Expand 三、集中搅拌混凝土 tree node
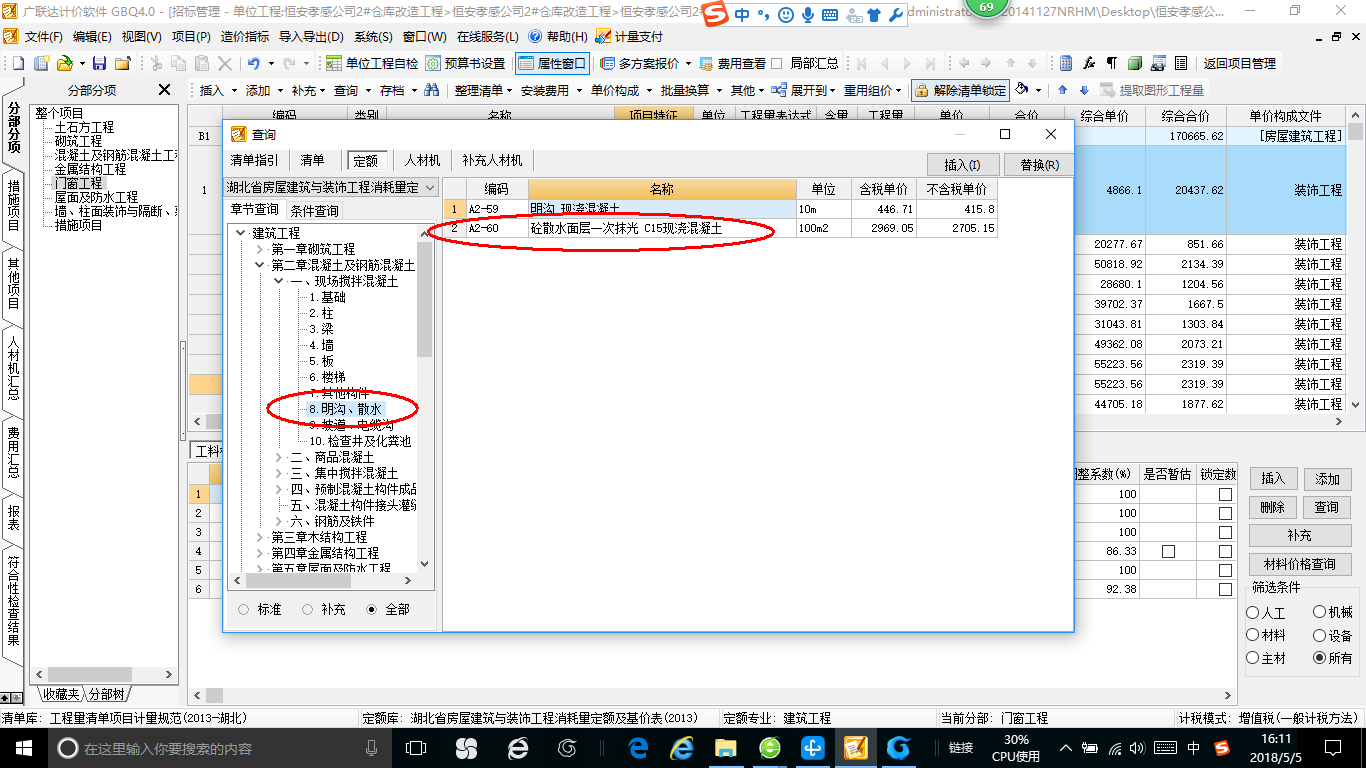The height and width of the screenshot is (768, 1366). point(279,473)
